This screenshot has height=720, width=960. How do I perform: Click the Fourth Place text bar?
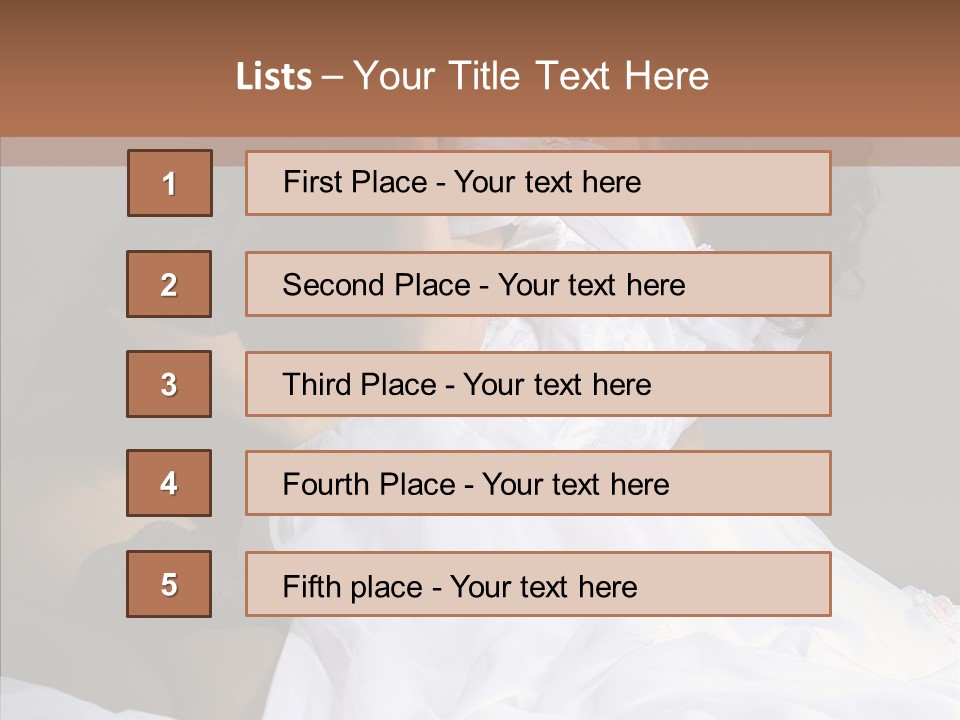pyautogui.click(x=538, y=483)
